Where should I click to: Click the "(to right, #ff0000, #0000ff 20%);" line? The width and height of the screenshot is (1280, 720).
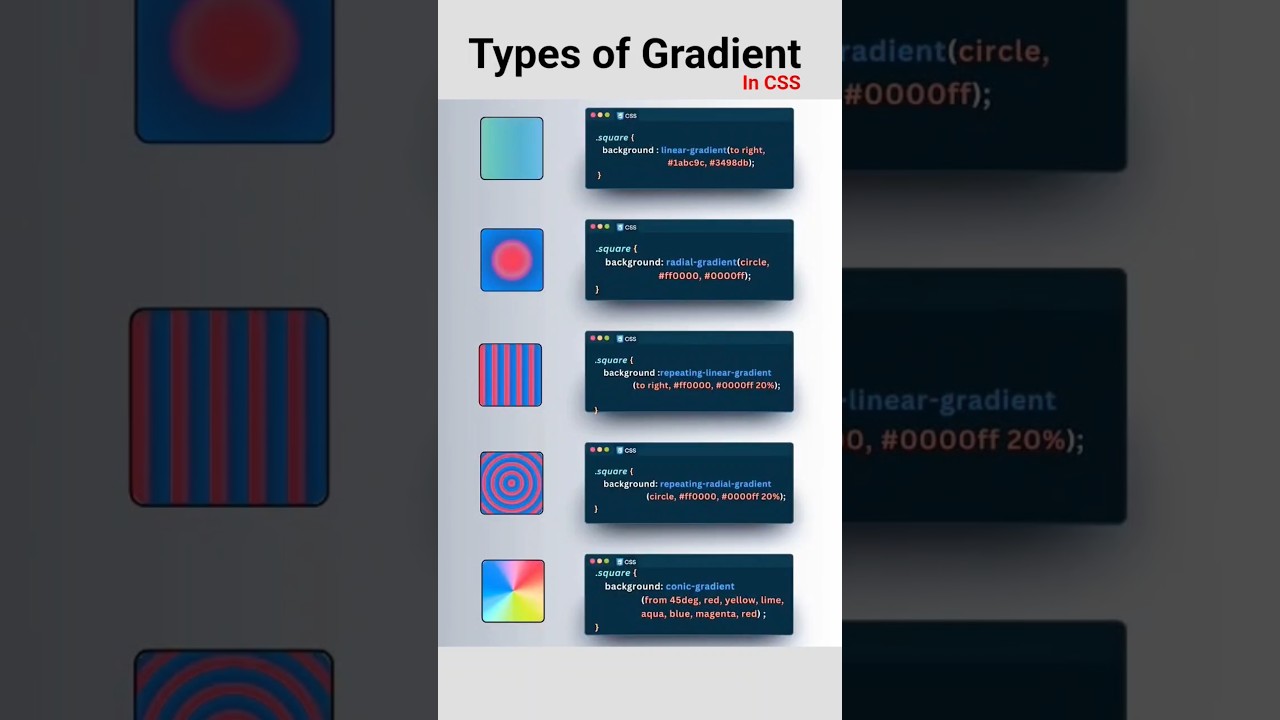coord(706,385)
